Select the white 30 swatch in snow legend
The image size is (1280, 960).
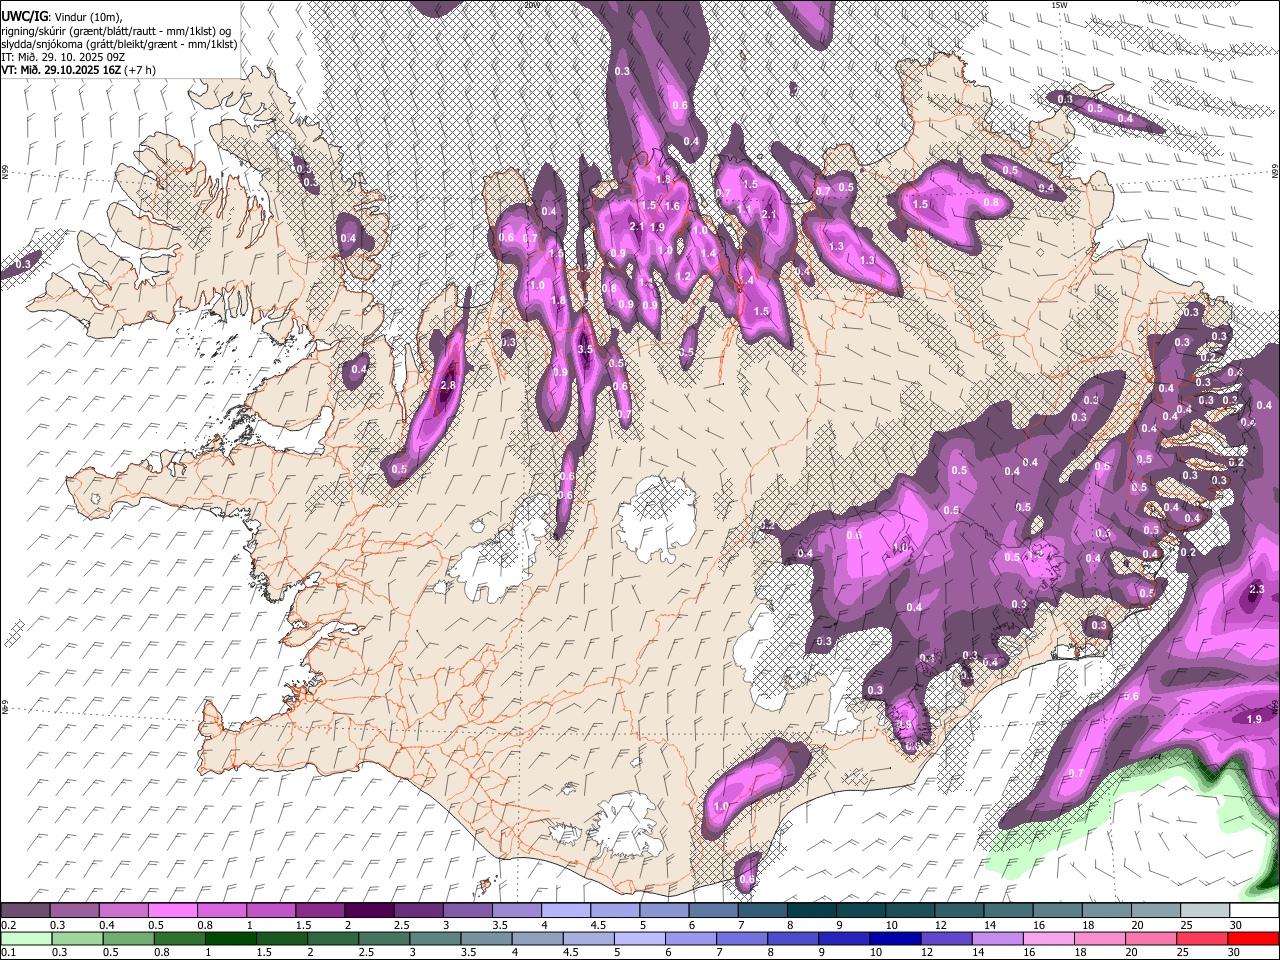click(x=1254, y=910)
